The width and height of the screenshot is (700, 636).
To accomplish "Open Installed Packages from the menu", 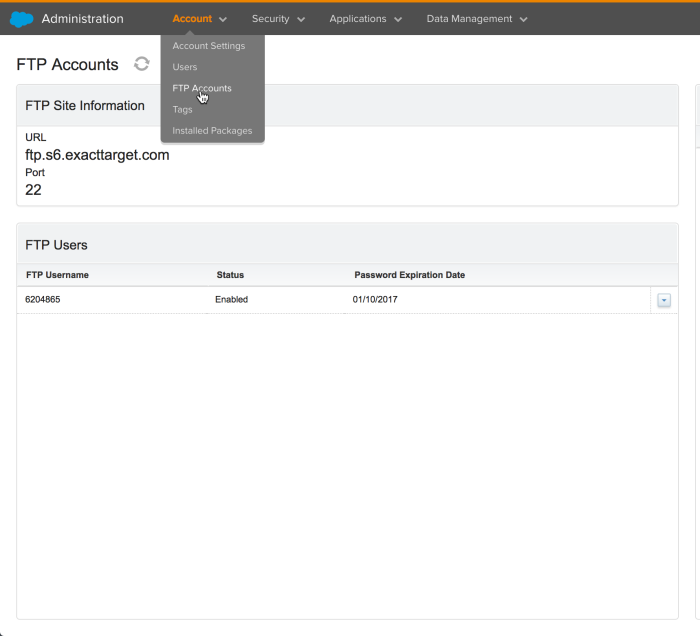I will 212,131.
